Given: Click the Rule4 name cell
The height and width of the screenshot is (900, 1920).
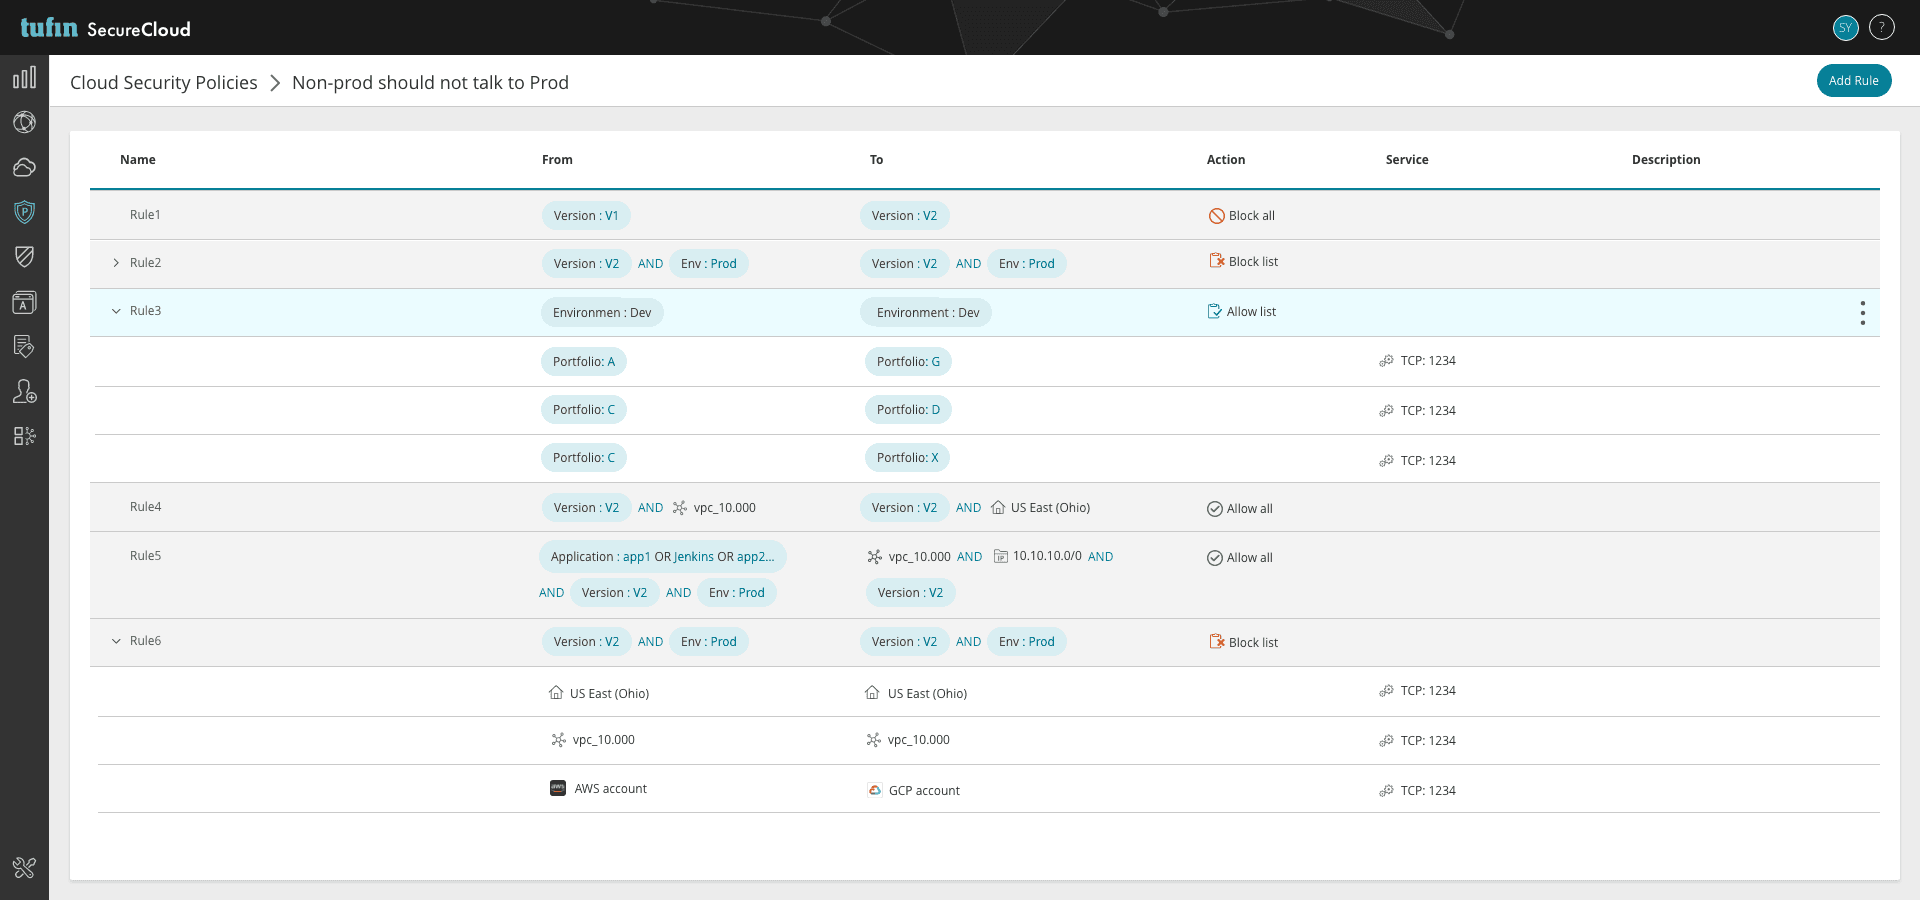Looking at the screenshot, I should (145, 507).
